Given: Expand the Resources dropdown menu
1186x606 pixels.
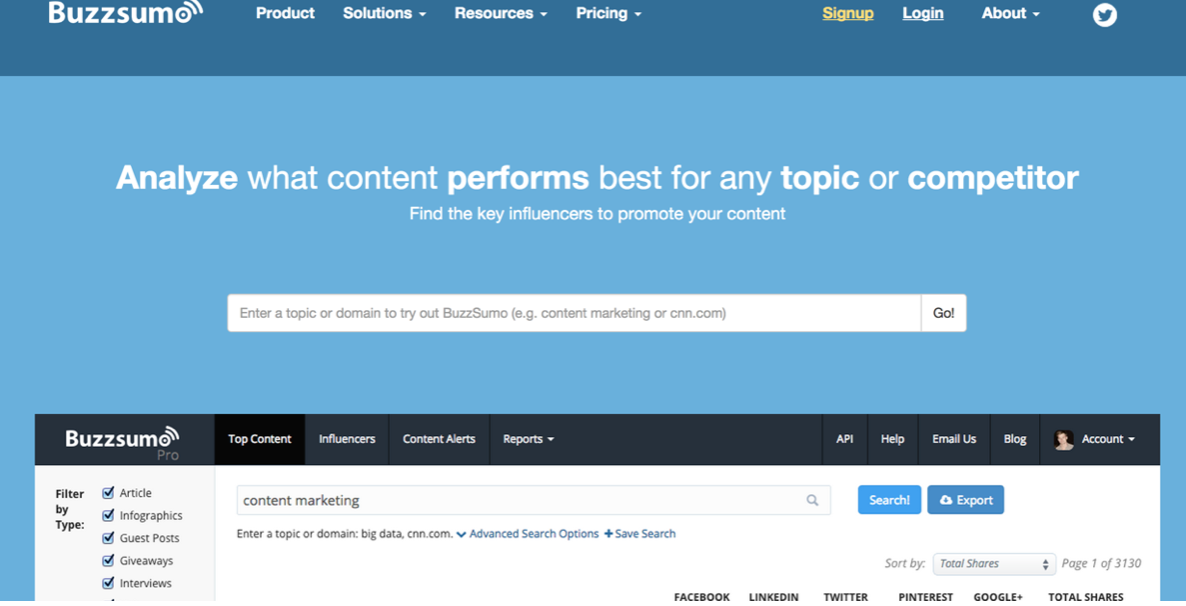Looking at the screenshot, I should pos(501,14).
